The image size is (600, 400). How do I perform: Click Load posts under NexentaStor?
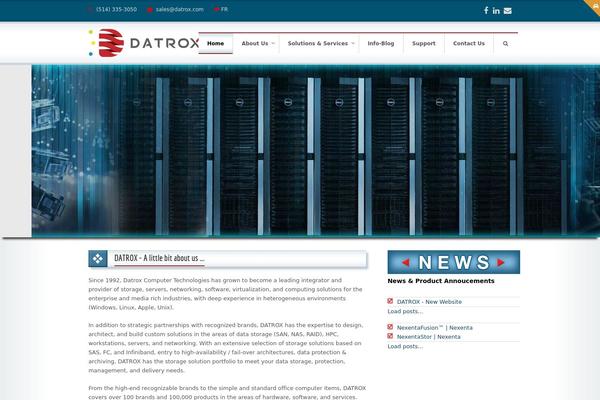(x=405, y=346)
